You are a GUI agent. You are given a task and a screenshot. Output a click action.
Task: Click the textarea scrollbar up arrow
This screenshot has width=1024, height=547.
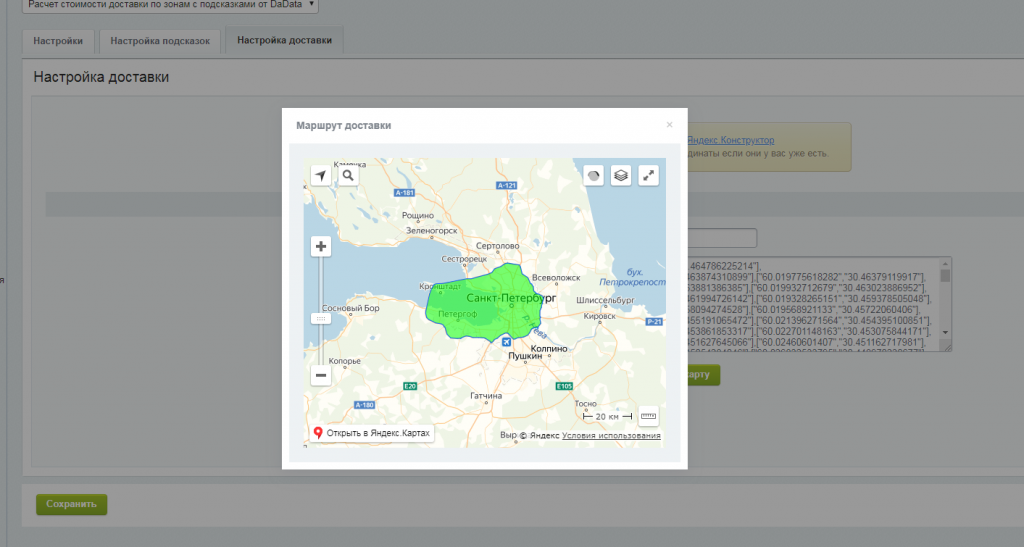[x=945, y=264]
